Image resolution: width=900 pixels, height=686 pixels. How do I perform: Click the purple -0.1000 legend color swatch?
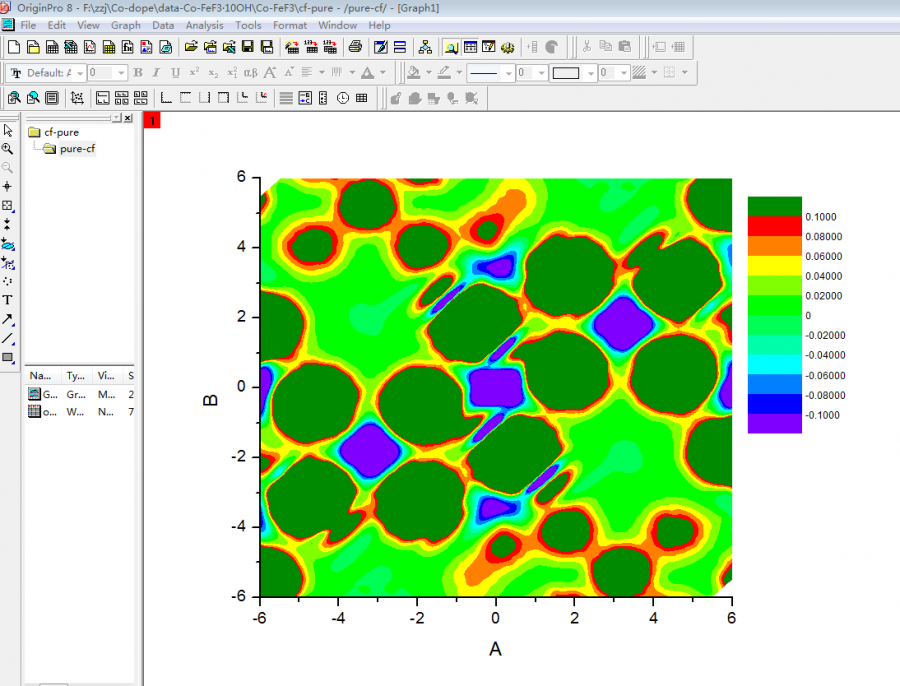pos(774,423)
